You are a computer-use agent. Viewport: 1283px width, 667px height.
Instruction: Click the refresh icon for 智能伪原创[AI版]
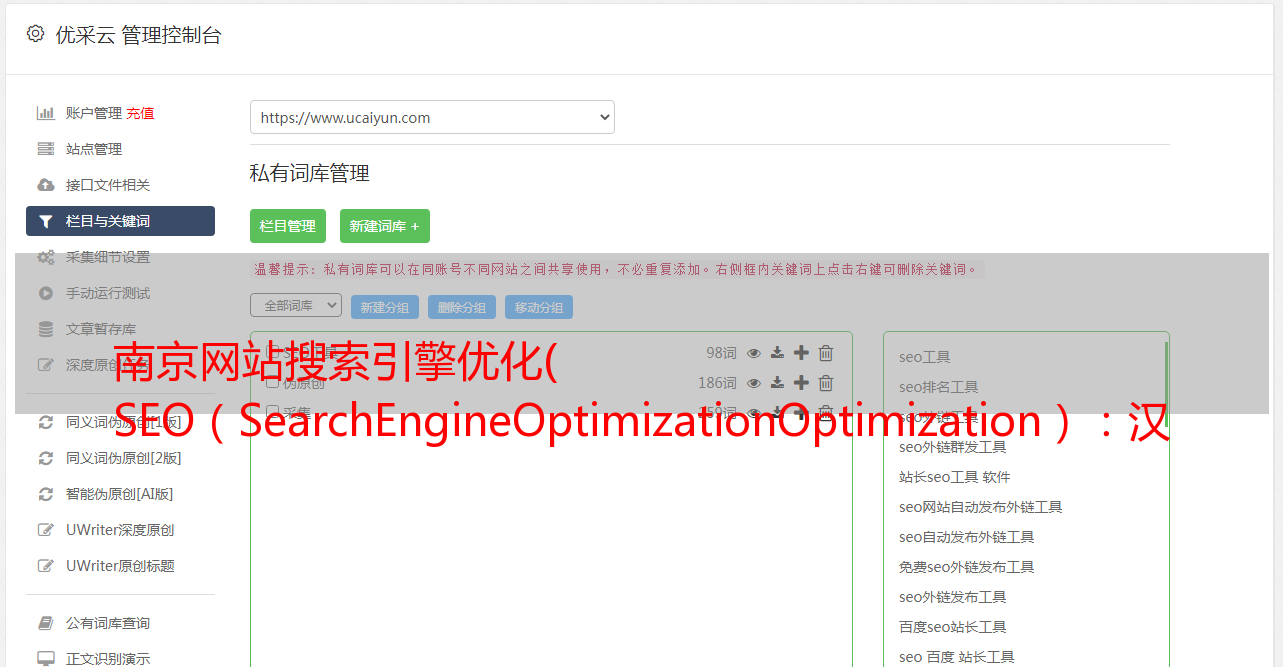point(46,494)
